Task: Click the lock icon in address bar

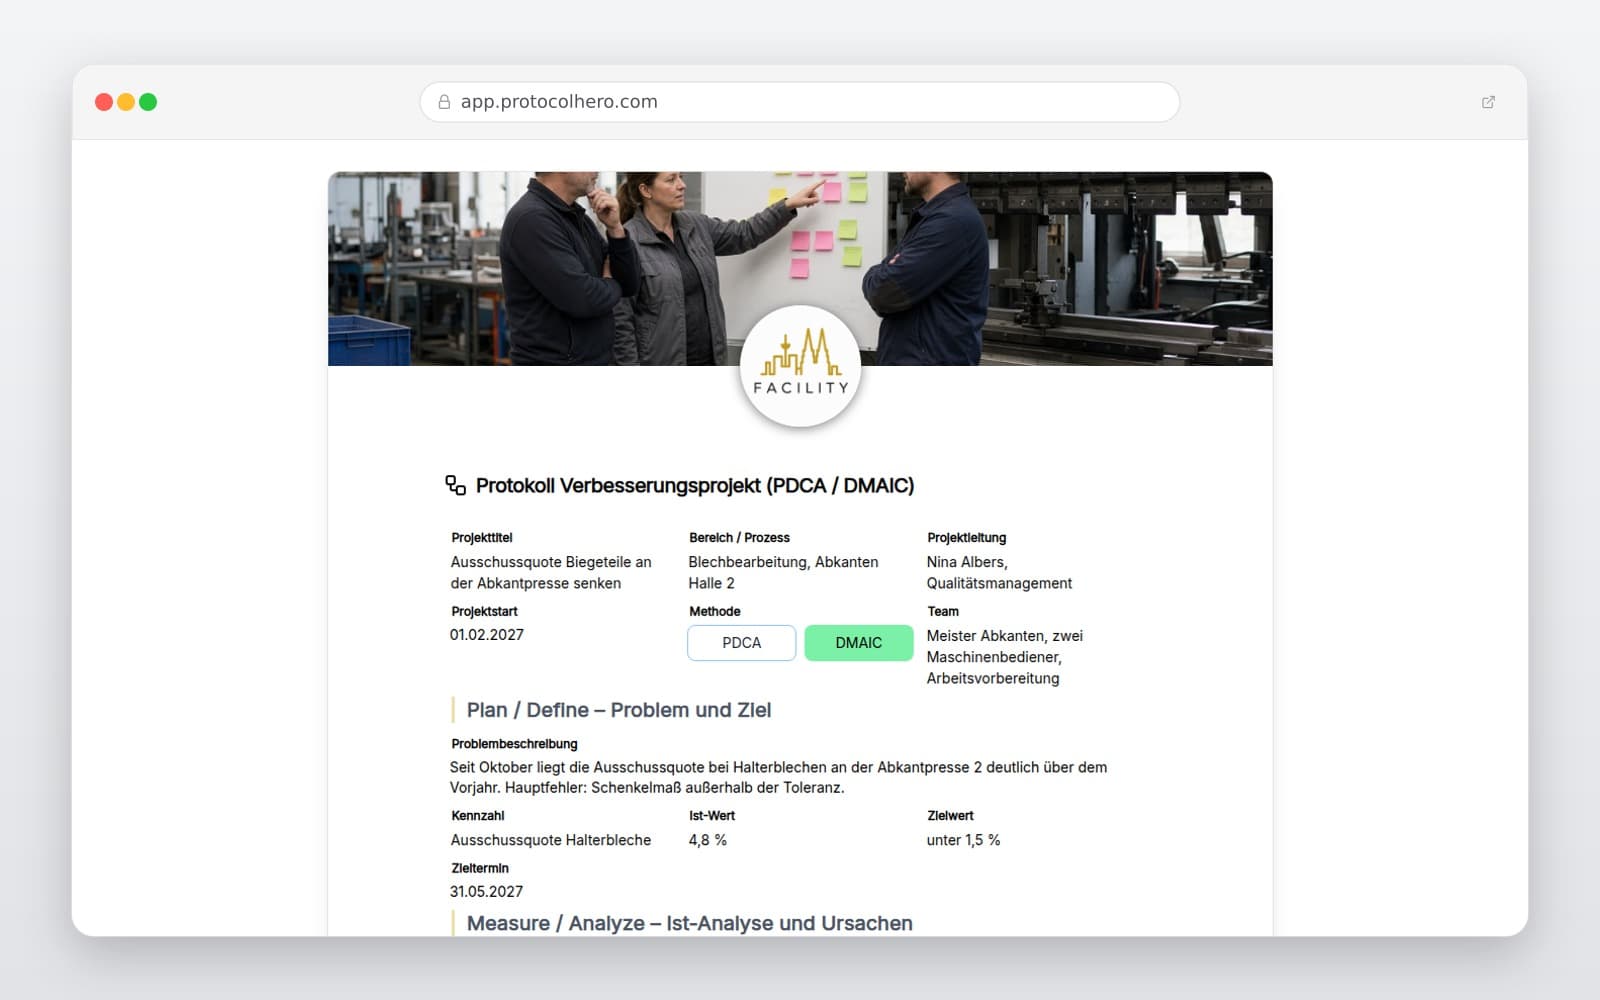Action: coord(444,102)
